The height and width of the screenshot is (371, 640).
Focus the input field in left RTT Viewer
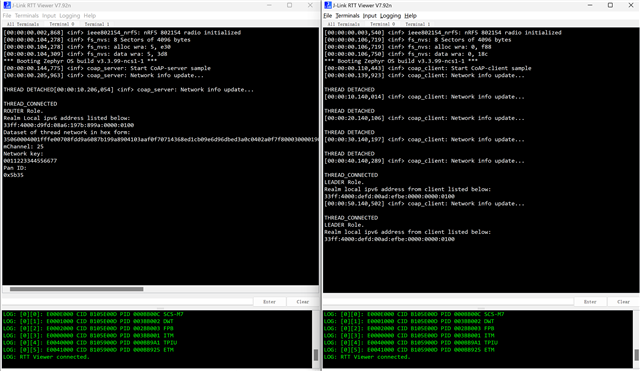point(127,302)
